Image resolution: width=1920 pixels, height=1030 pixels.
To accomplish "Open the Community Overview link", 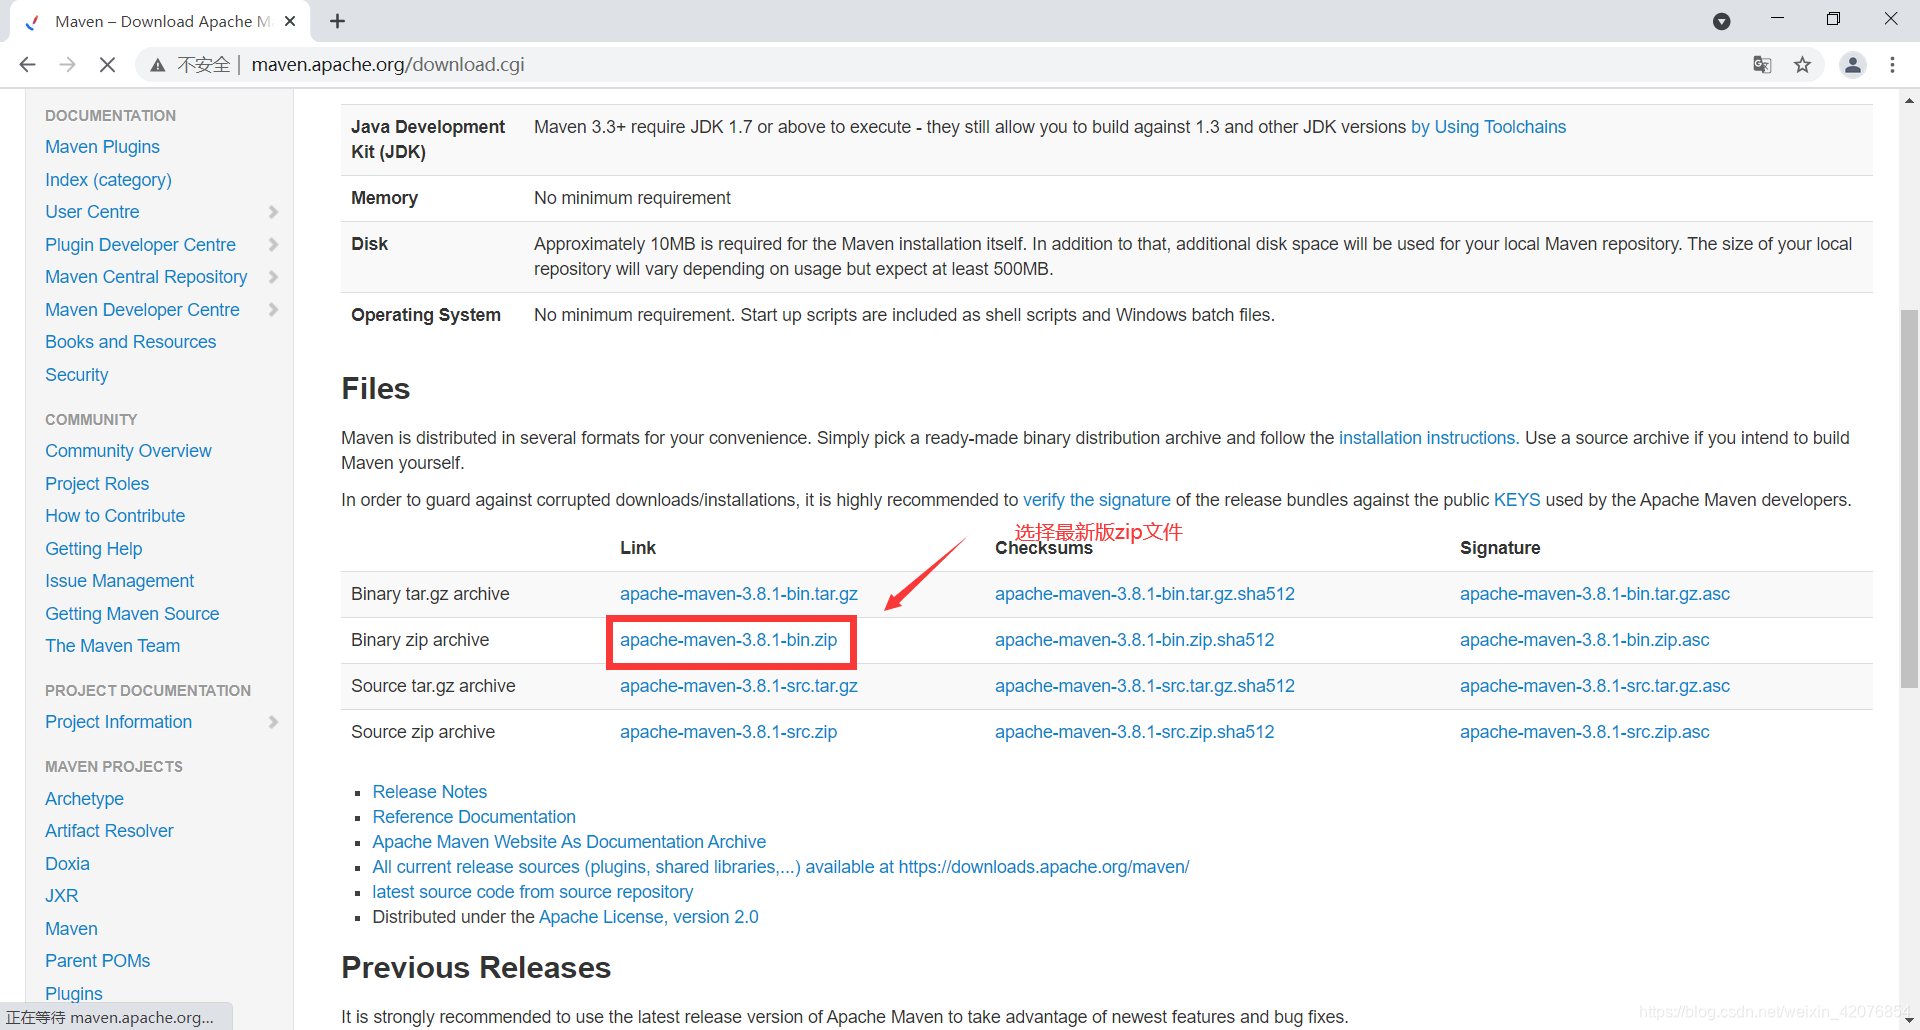I will point(128,451).
